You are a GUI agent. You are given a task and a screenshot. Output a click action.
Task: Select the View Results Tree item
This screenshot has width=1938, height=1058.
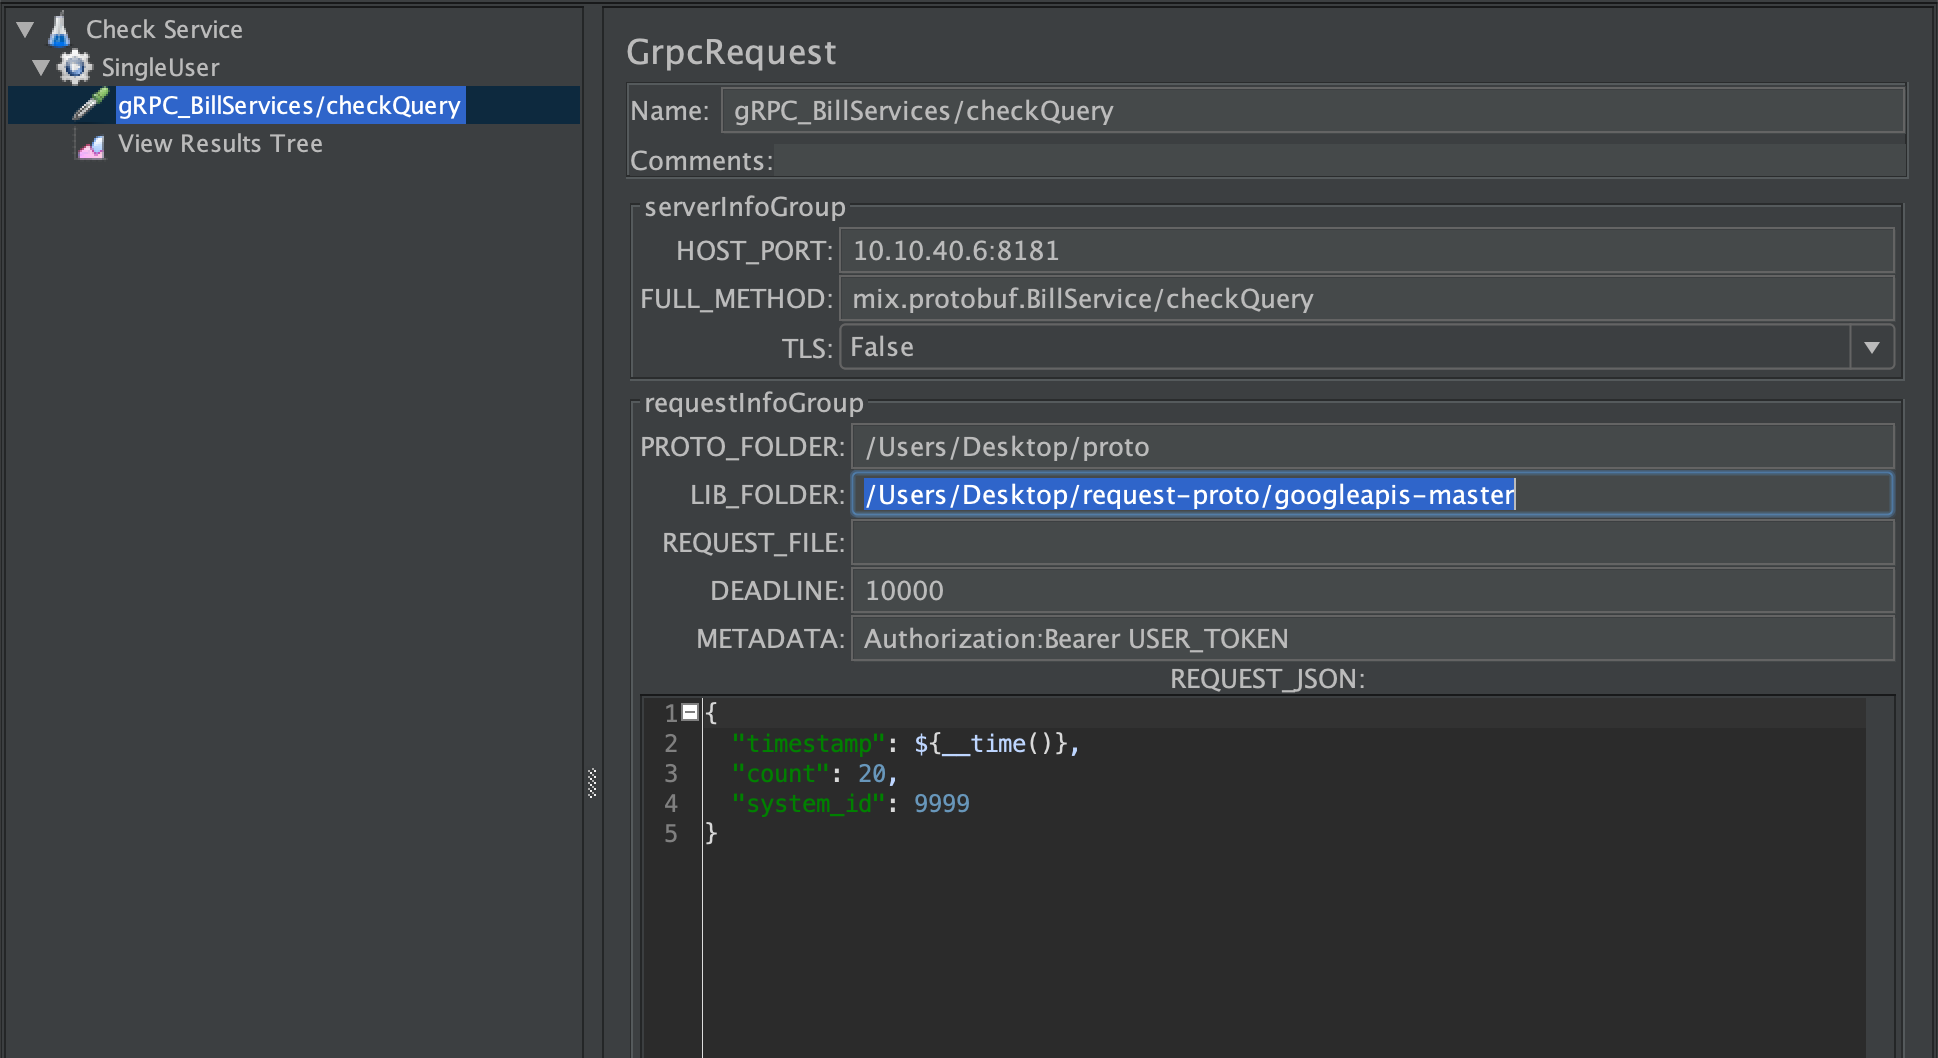coord(220,143)
